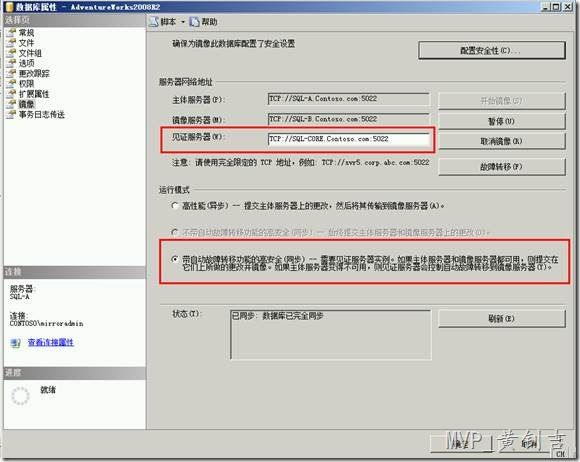Click the 文件组 page icon
The image size is (580, 462).
tap(11, 53)
